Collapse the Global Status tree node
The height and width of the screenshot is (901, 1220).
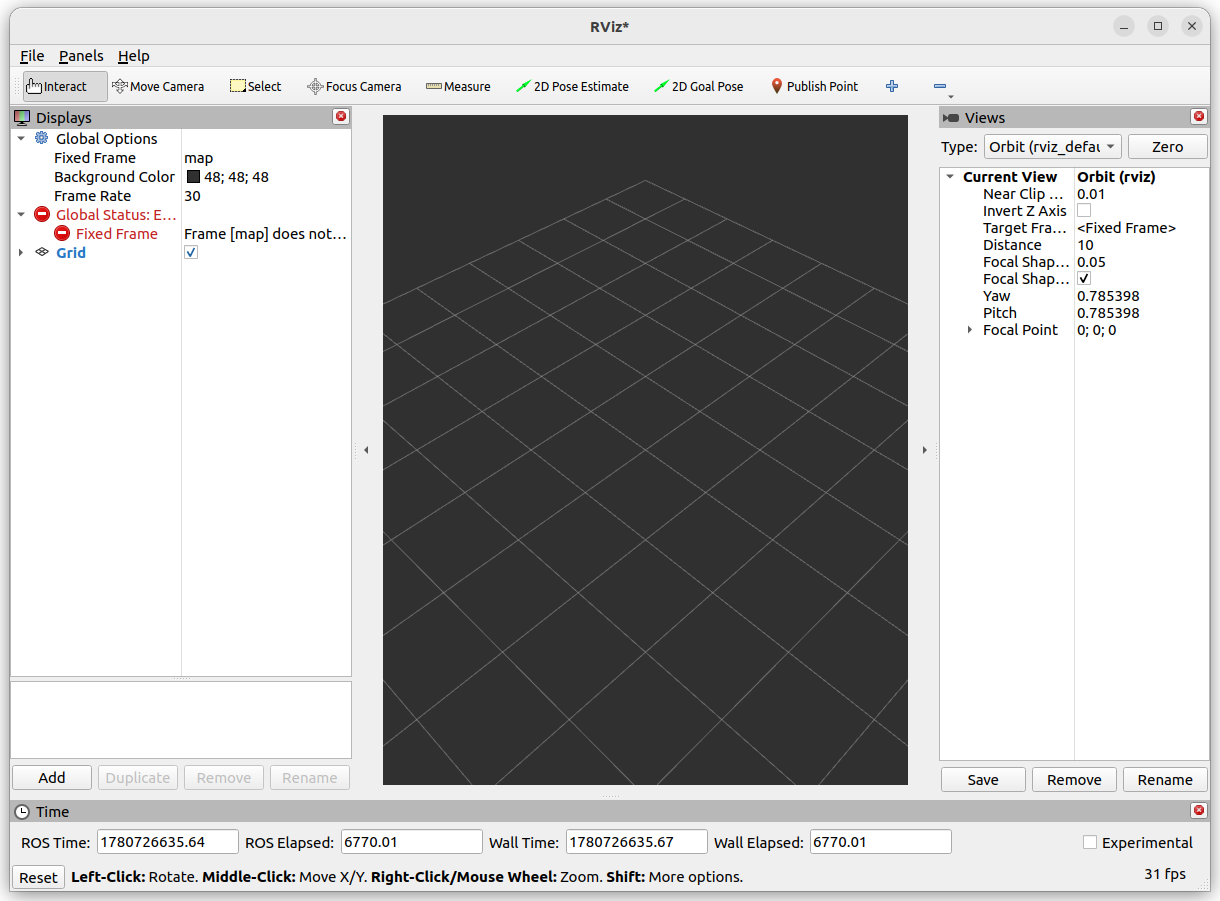21,214
